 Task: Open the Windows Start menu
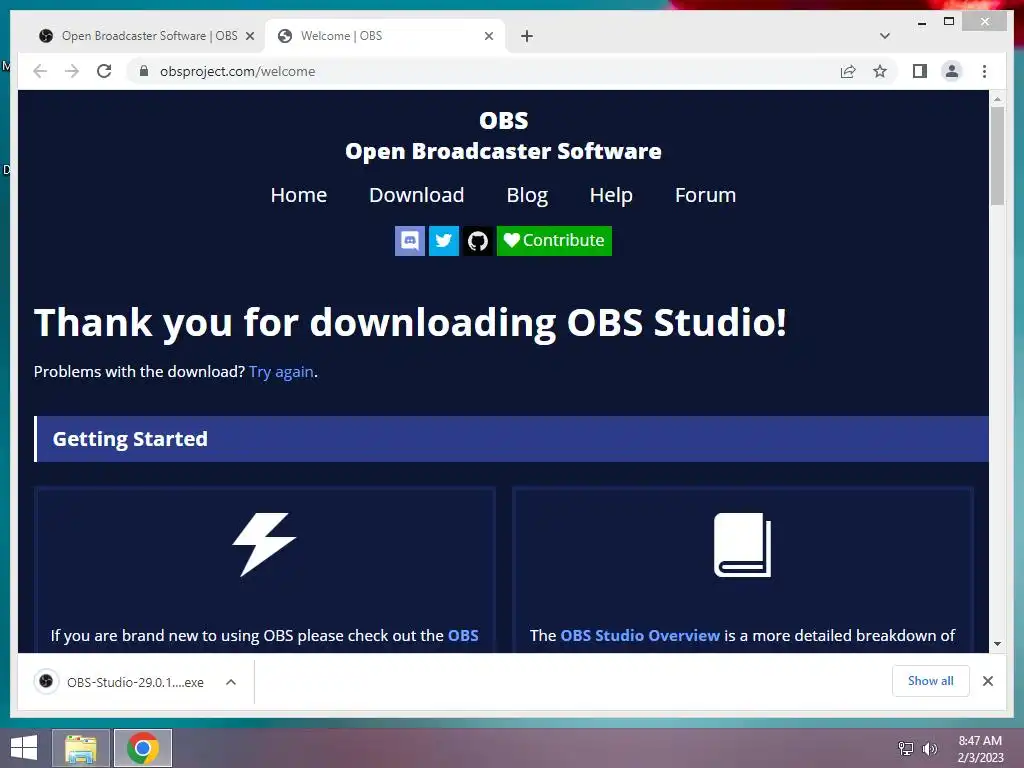pos(24,748)
